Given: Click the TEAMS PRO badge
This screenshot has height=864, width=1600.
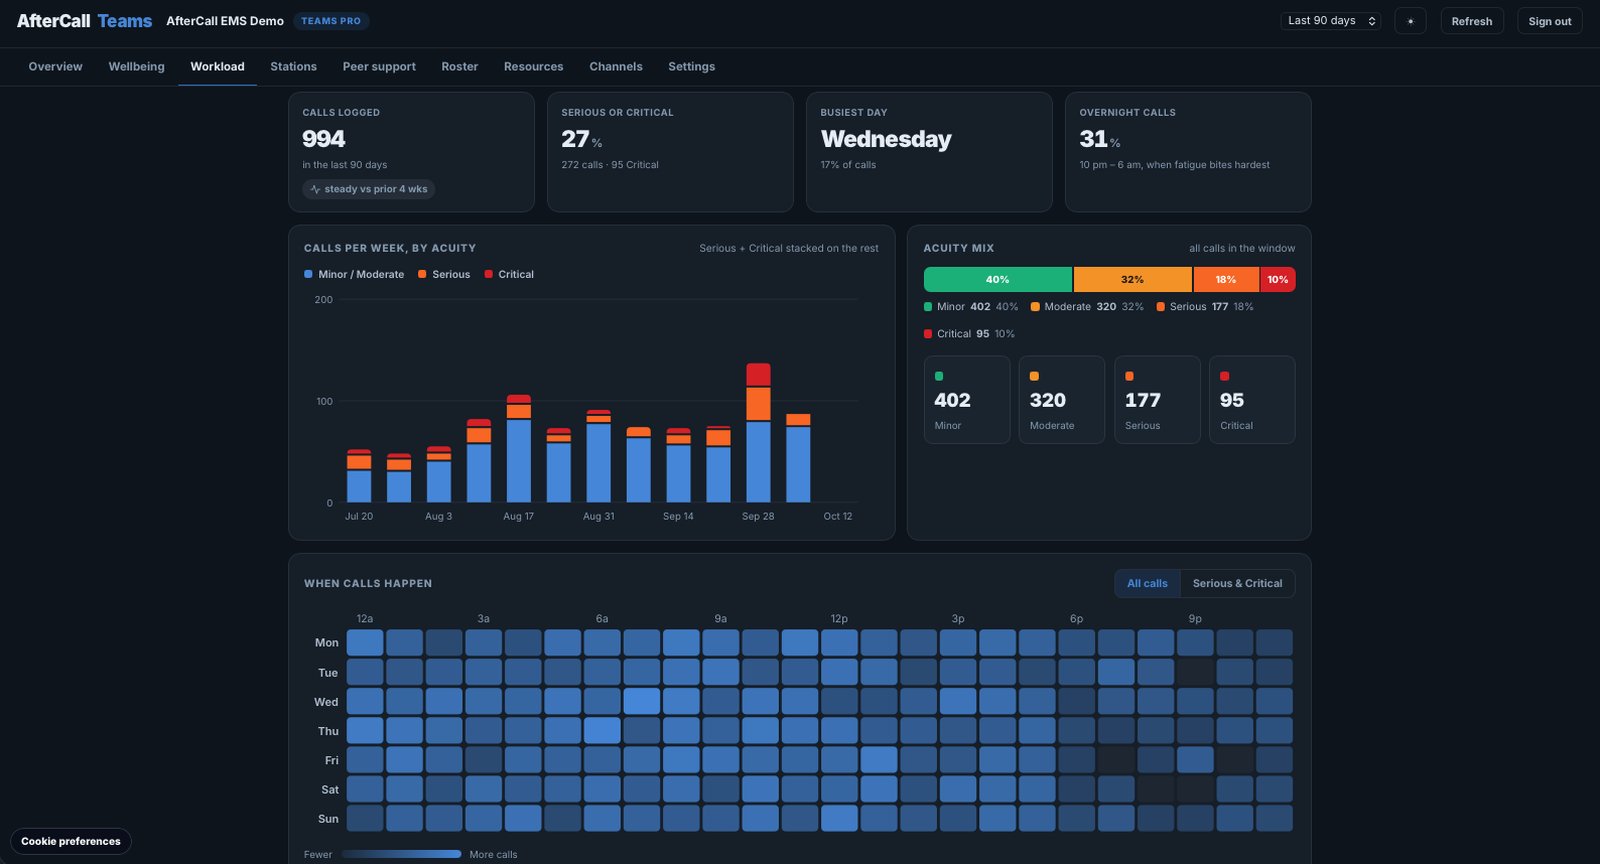Looking at the screenshot, I should pos(331,21).
